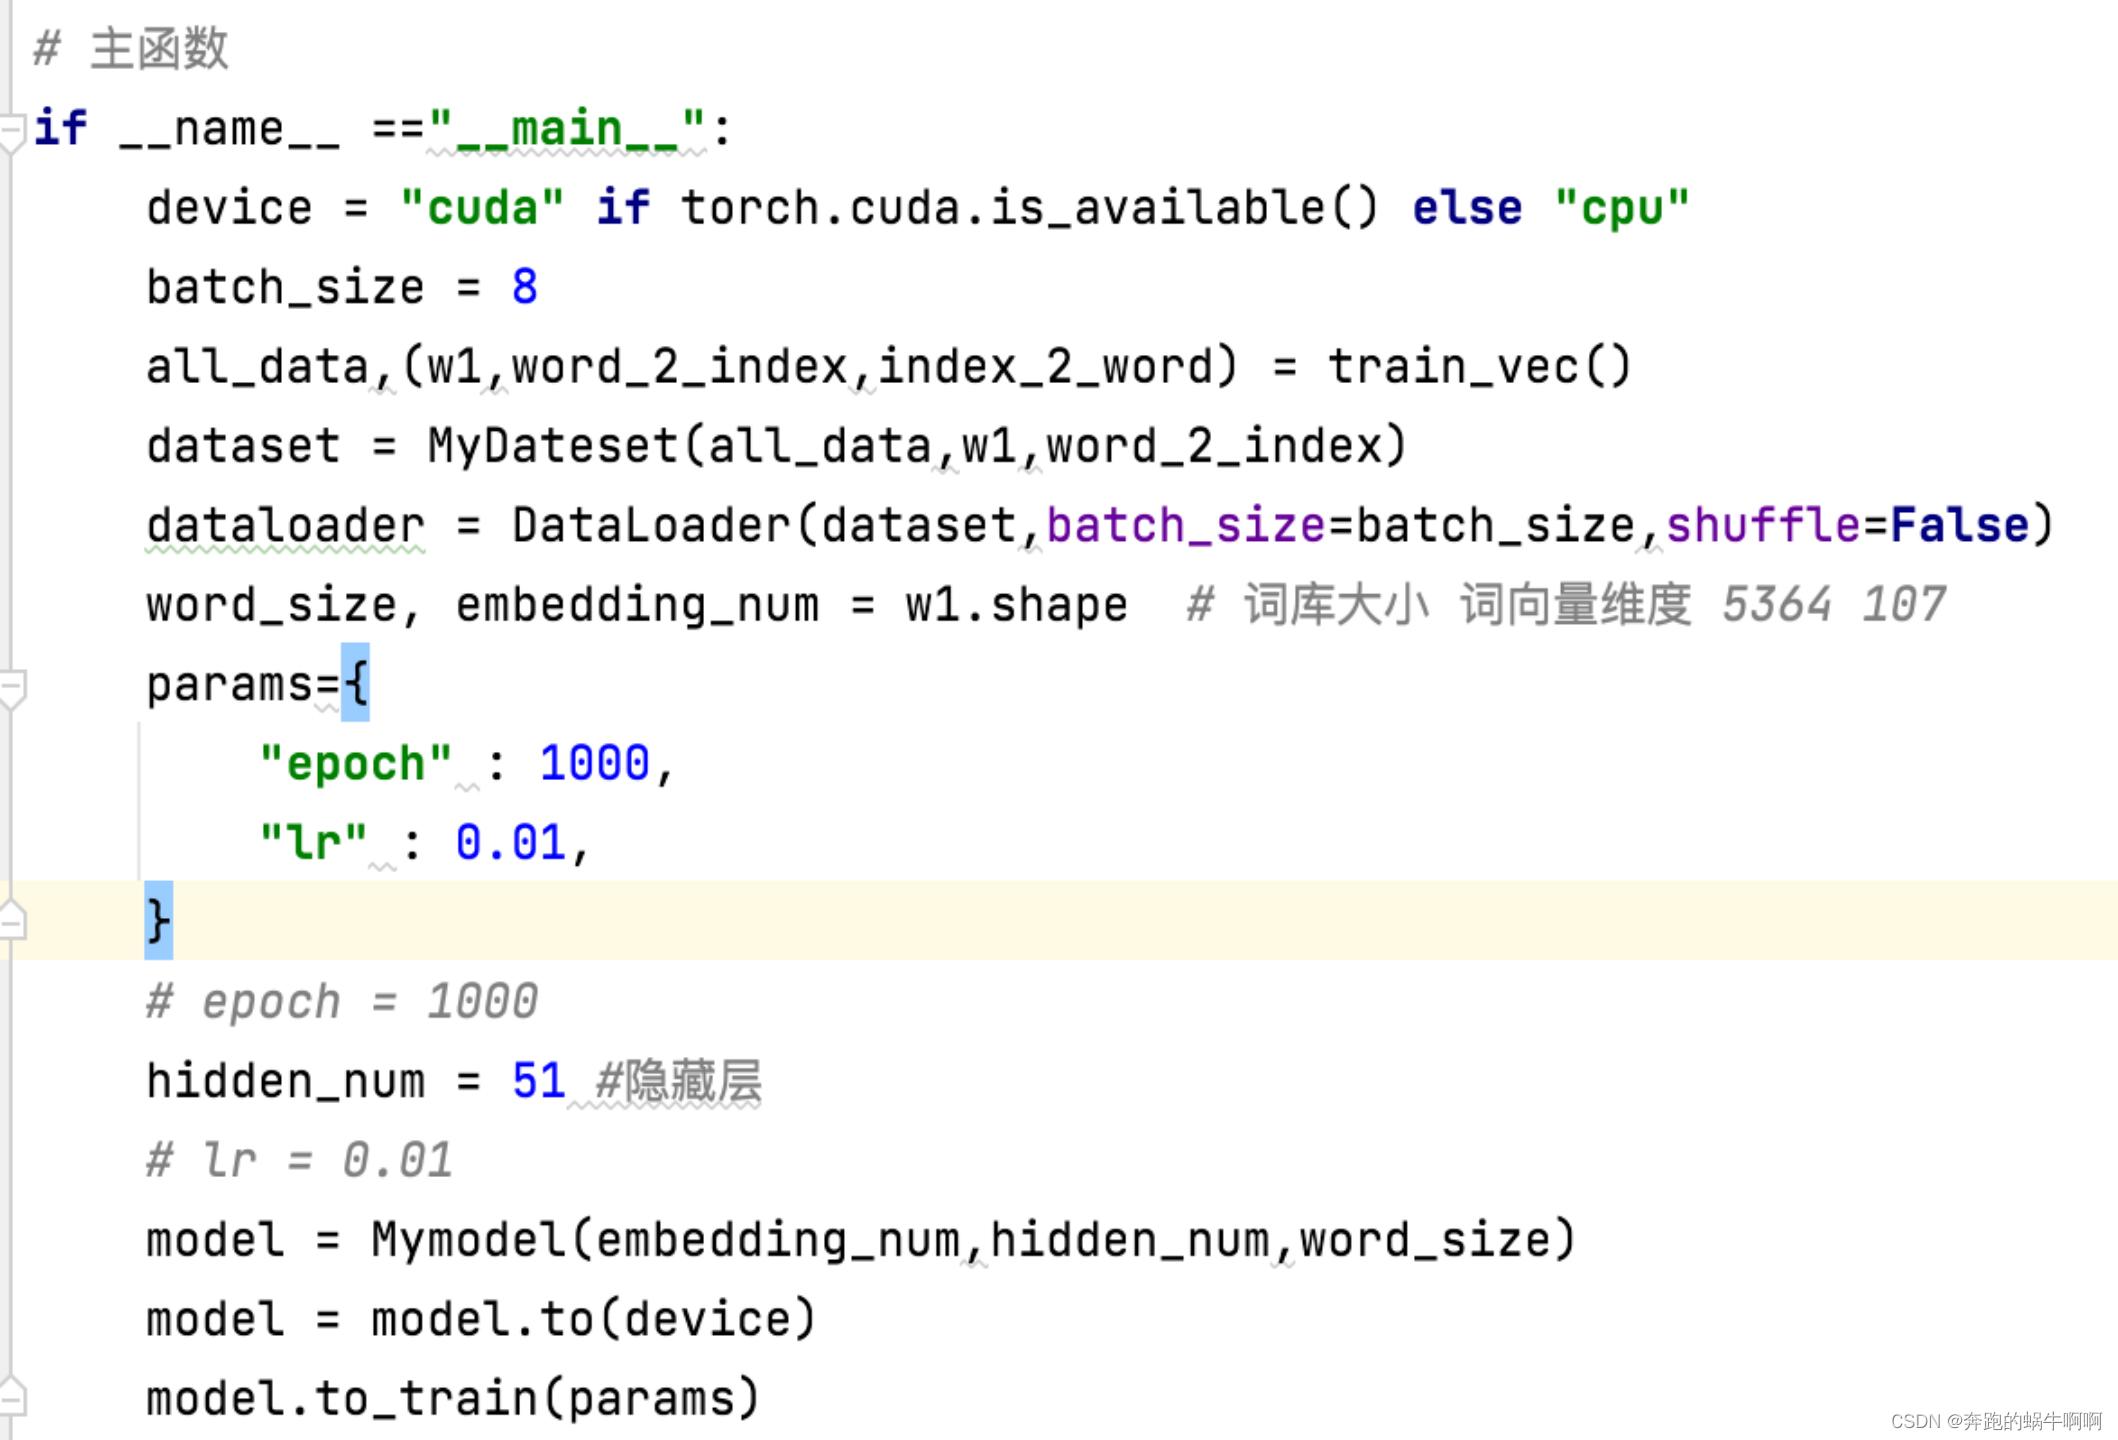The height and width of the screenshot is (1440, 2118).
Task: Click the batch_size value 8
Action: pos(524,287)
